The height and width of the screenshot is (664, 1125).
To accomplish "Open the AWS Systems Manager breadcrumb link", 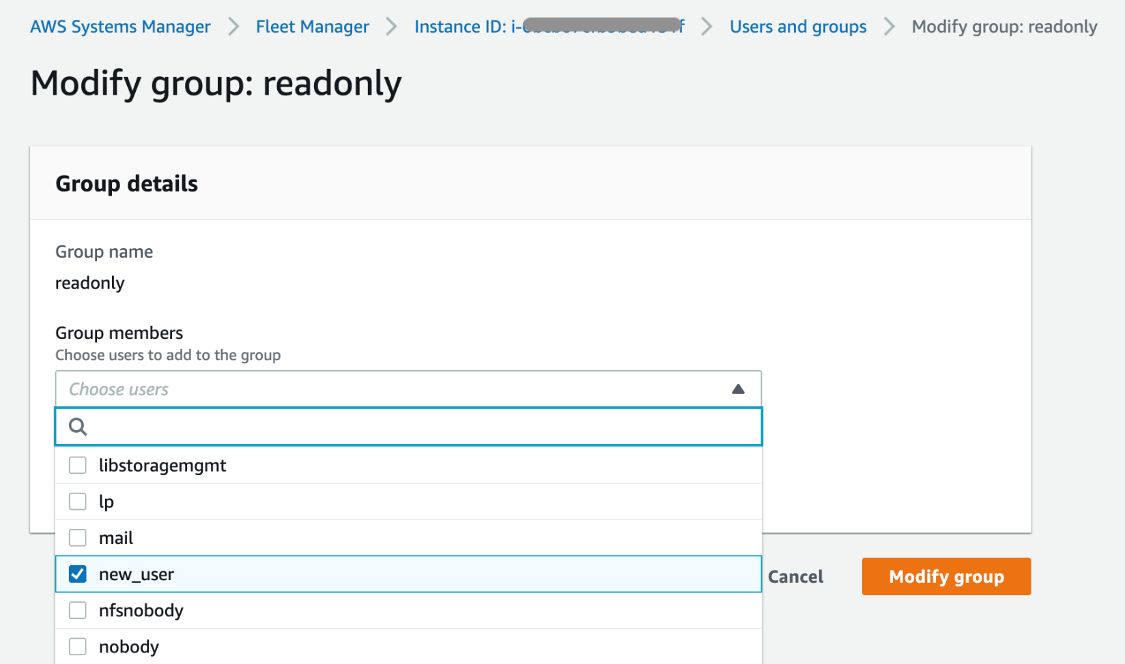I will pyautogui.click(x=120, y=26).
